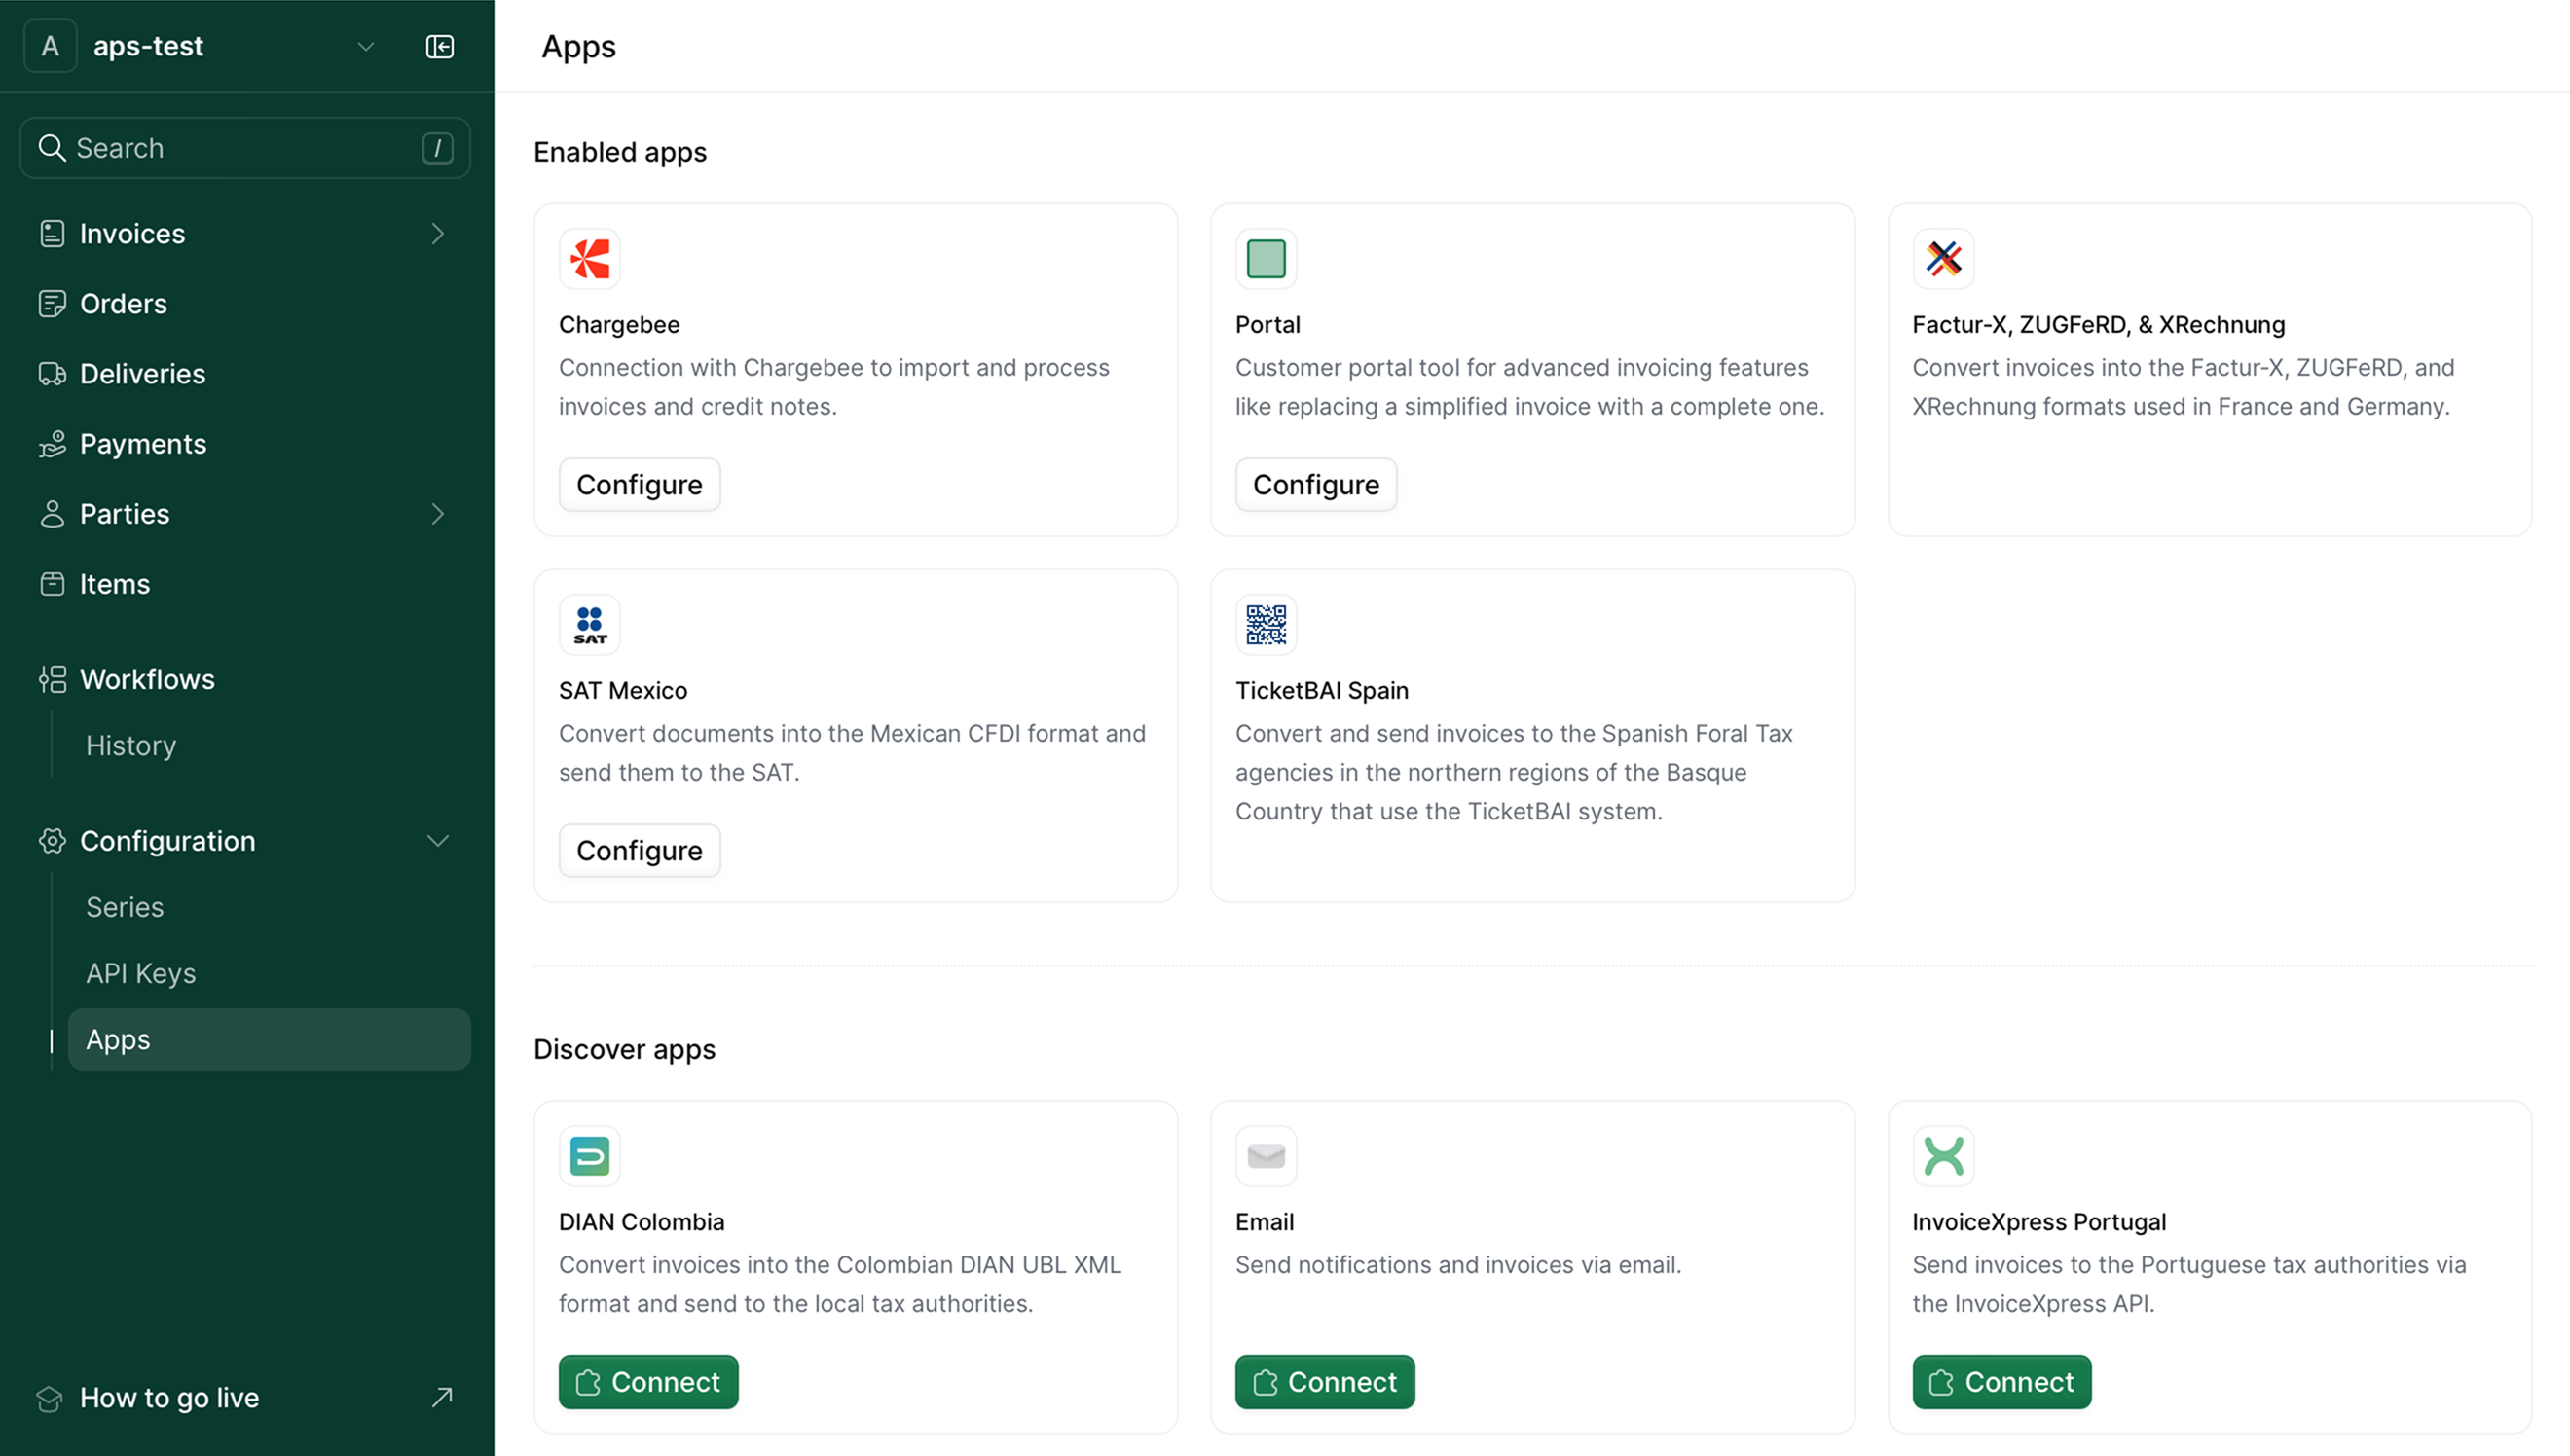
Task: Connect the Email app
Action: (x=1324, y=1382)
